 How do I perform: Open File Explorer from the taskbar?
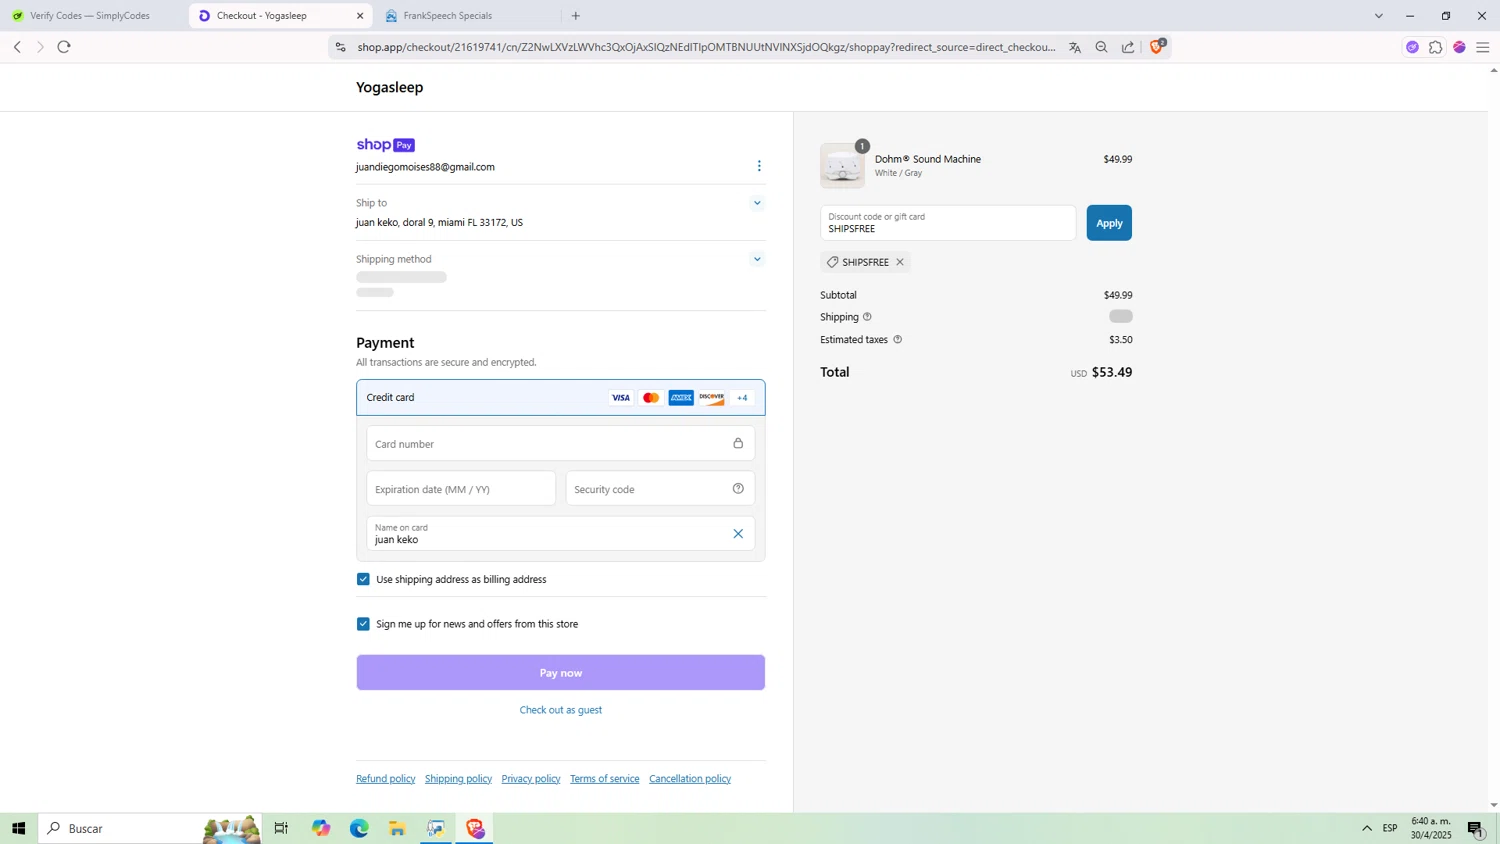coord(397,828)
